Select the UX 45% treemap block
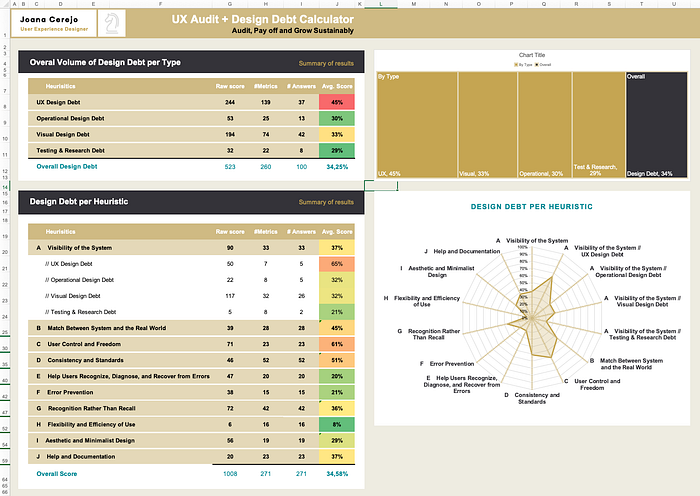 coord(417,125)
